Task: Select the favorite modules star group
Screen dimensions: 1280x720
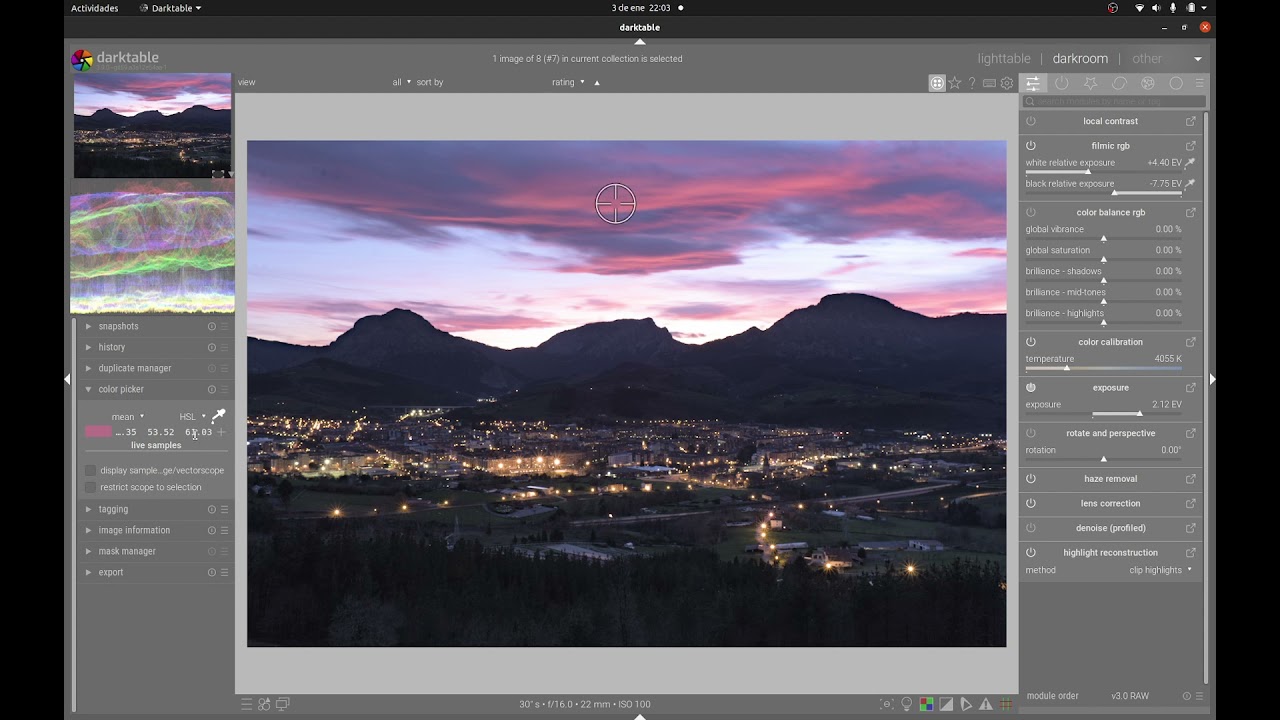Action: click(1091, 83)
